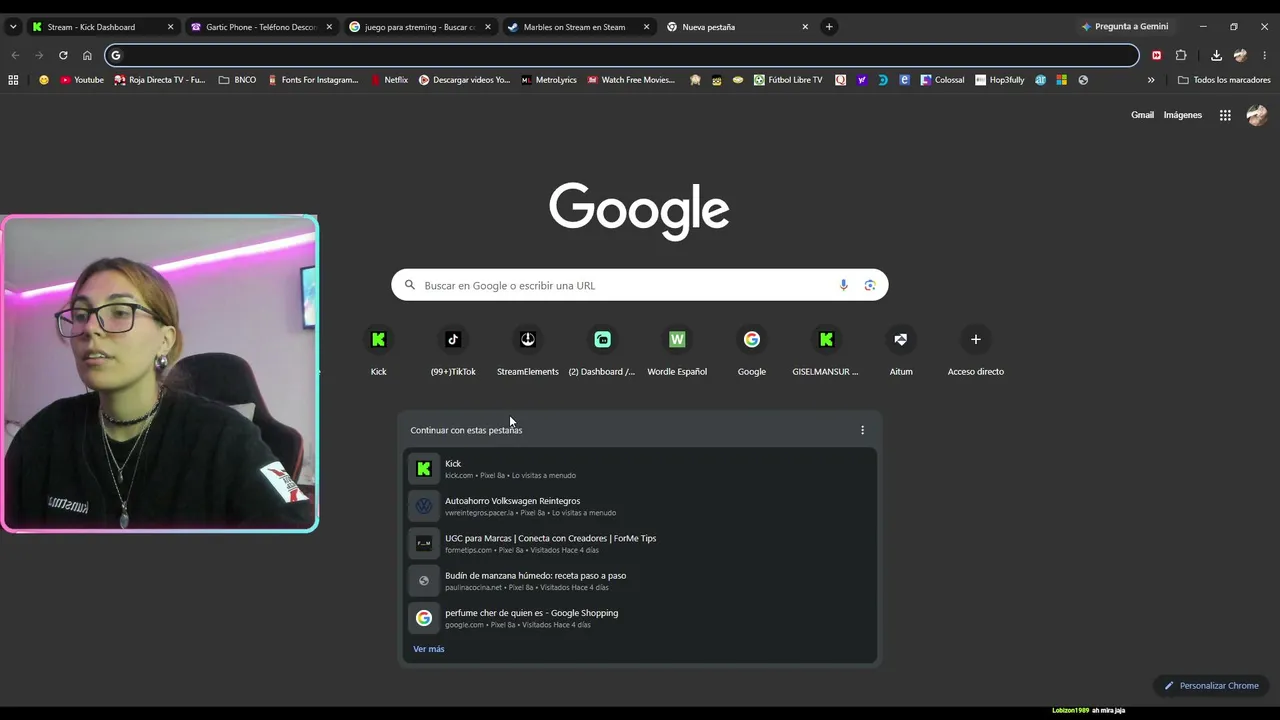Screen dimensions: 1280x720
Task: Search by image with Google Lens icon
Action: [870, 285]
